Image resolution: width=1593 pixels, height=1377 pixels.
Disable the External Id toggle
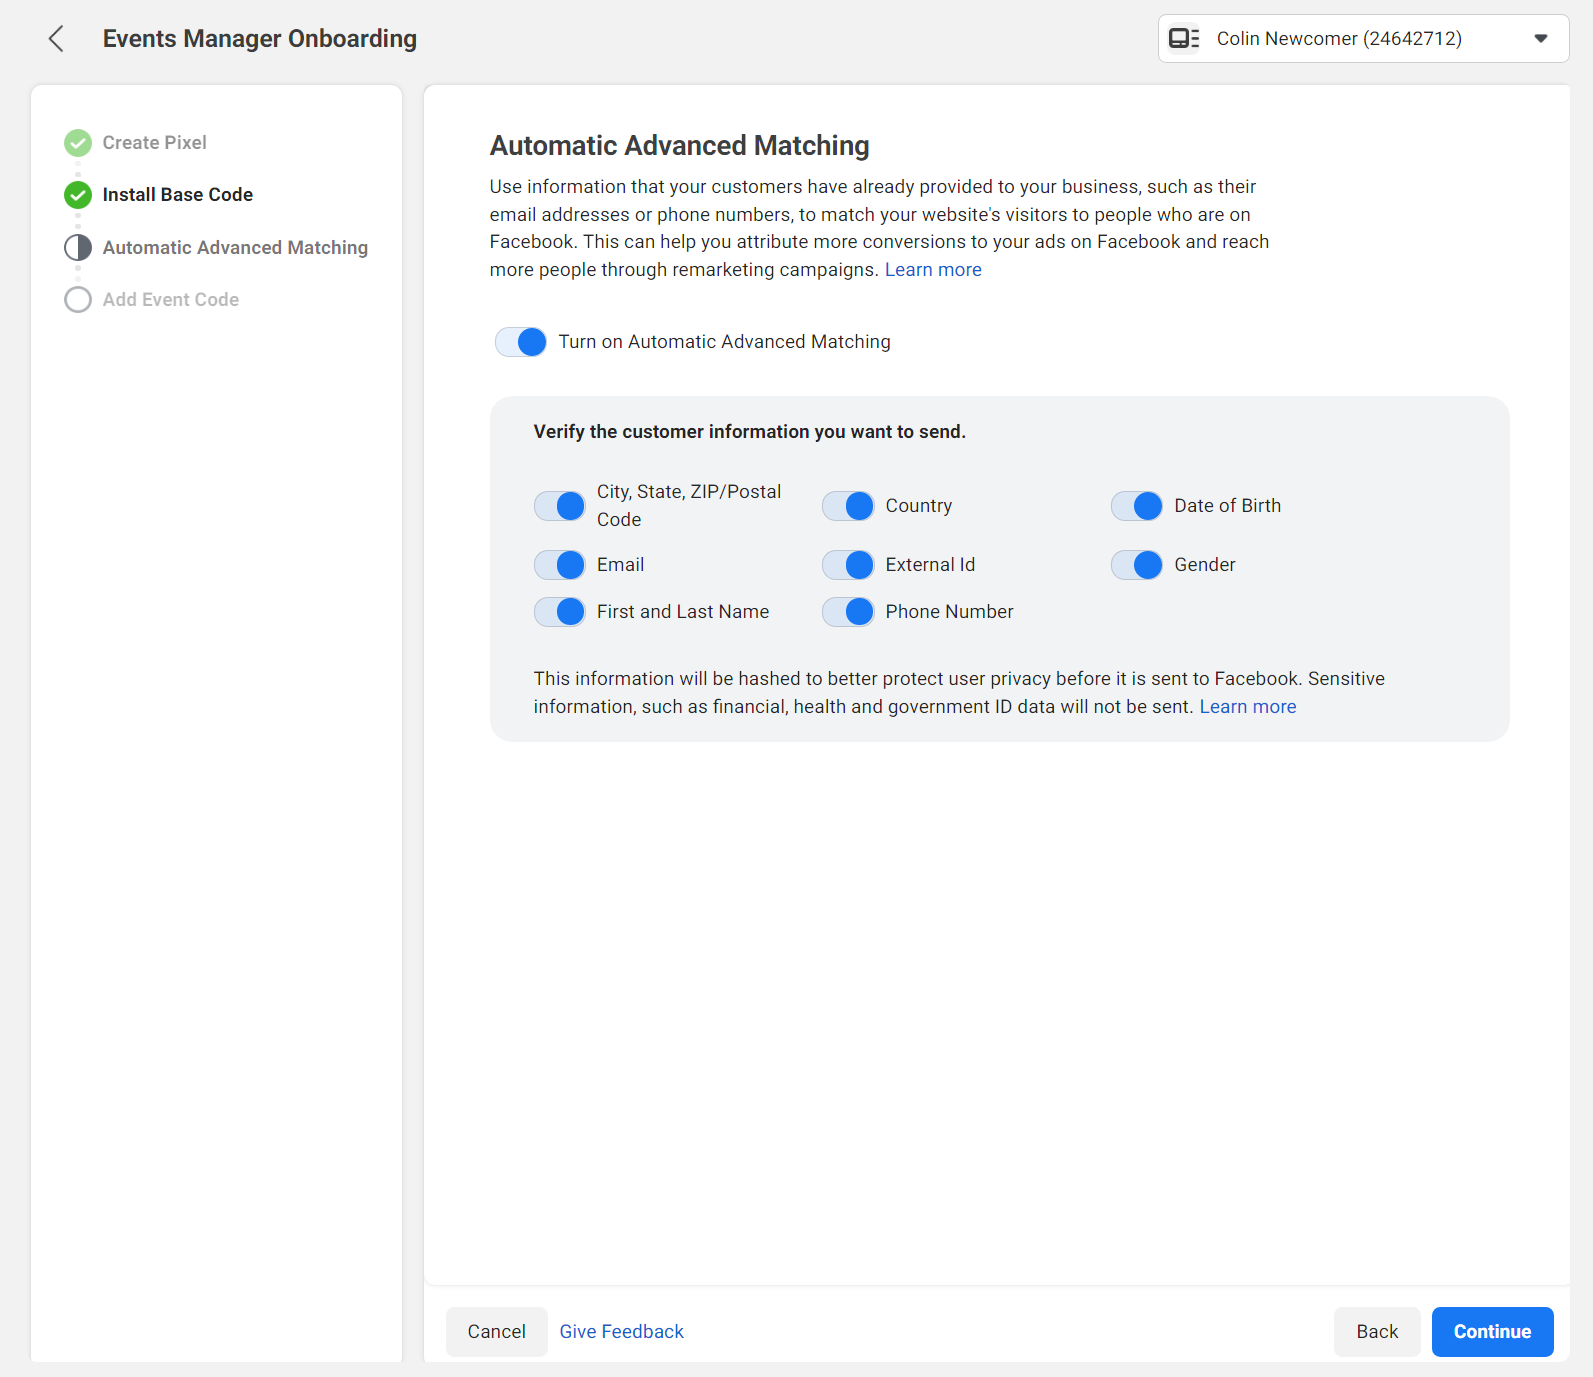[848, 565]
